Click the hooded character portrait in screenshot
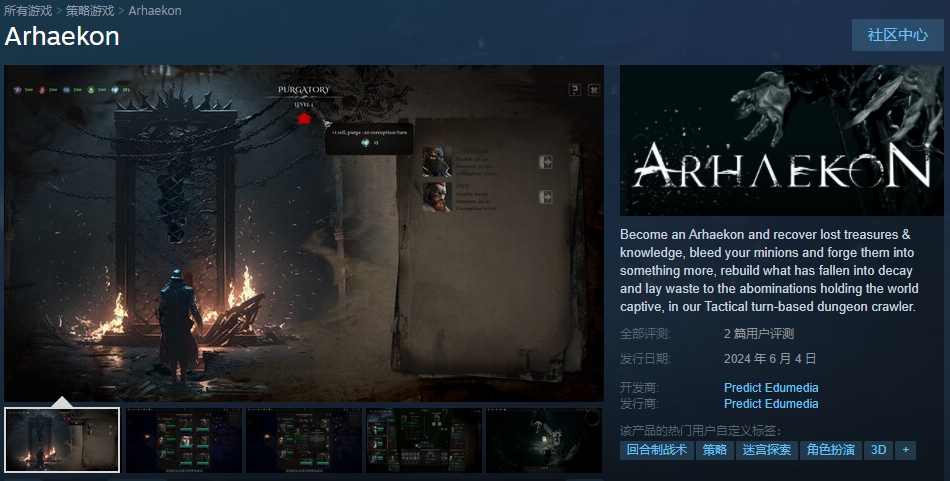The width and height of the screenshot is (950, 481). 437,162
